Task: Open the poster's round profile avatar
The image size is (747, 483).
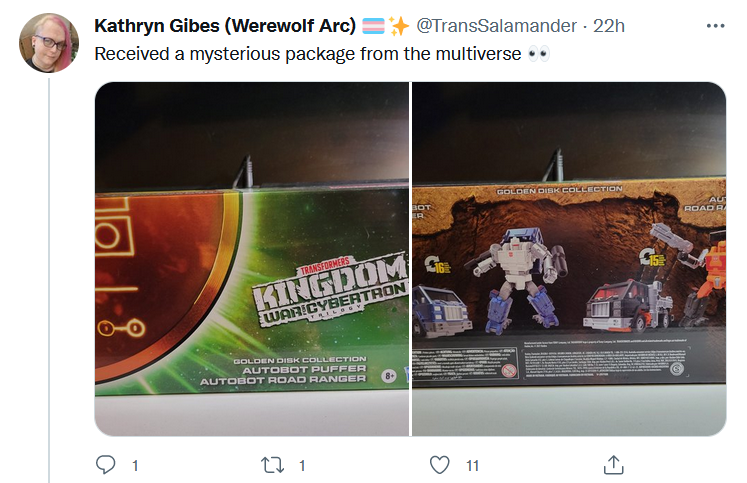Action: [49, 43]
